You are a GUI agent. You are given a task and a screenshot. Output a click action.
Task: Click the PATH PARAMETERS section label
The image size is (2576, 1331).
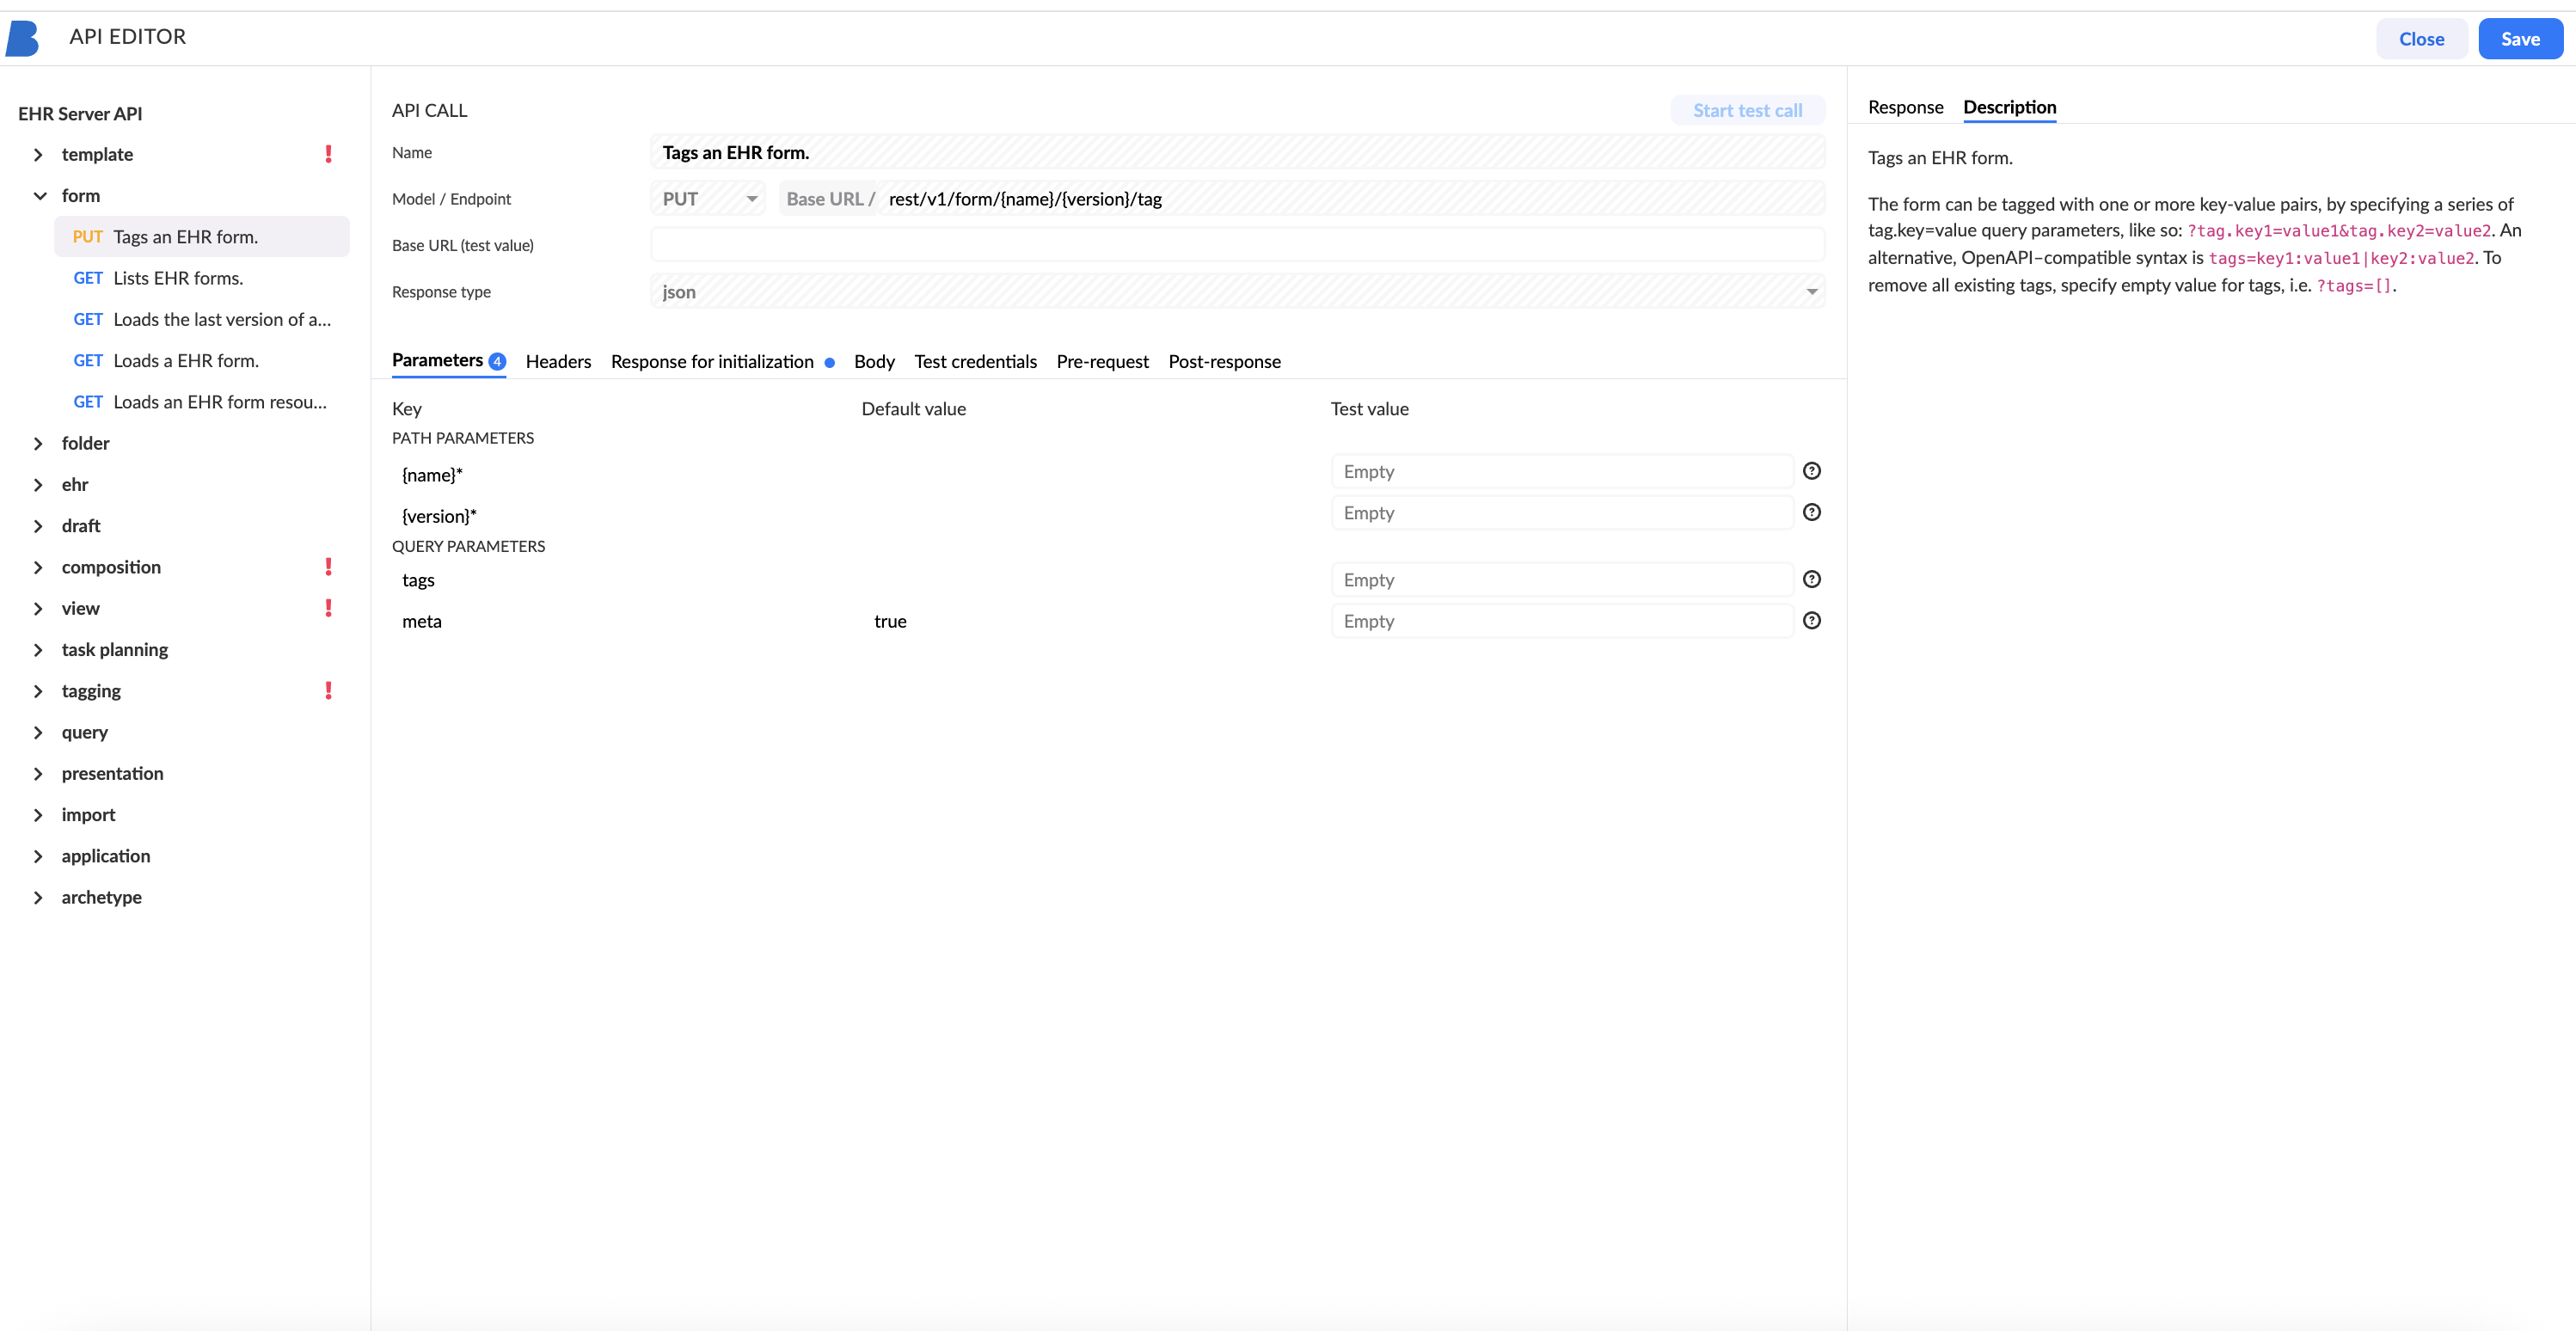tap(463, 438)
